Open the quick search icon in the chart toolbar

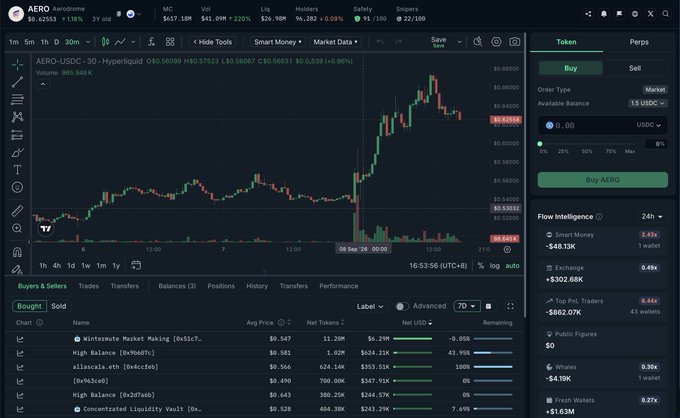[477, 42]
